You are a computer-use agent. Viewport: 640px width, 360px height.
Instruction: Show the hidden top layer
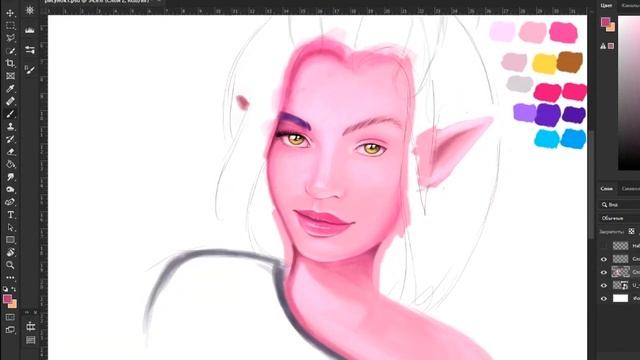(x=604, y=246)
